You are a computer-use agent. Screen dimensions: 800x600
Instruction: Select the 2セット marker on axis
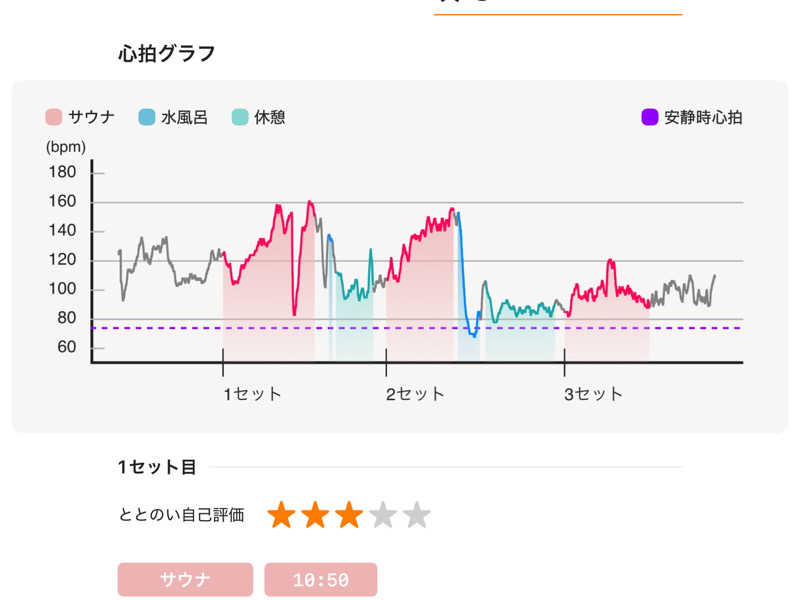(416, 394)
